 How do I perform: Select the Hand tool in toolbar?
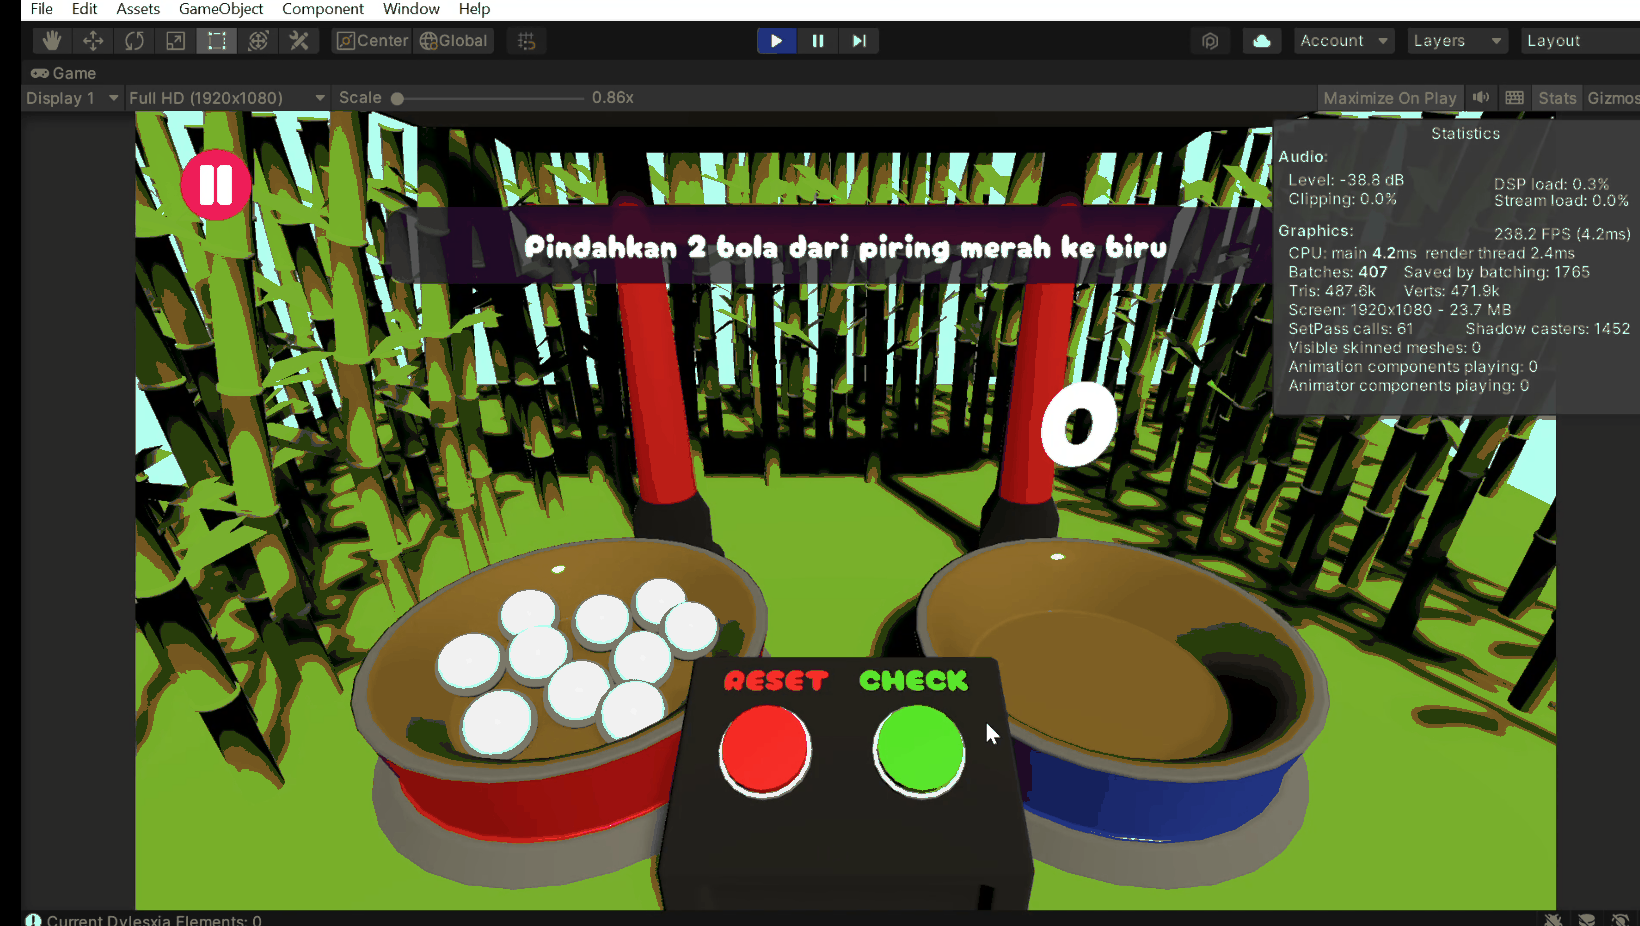pyautogui.click(x=52, y=41)
